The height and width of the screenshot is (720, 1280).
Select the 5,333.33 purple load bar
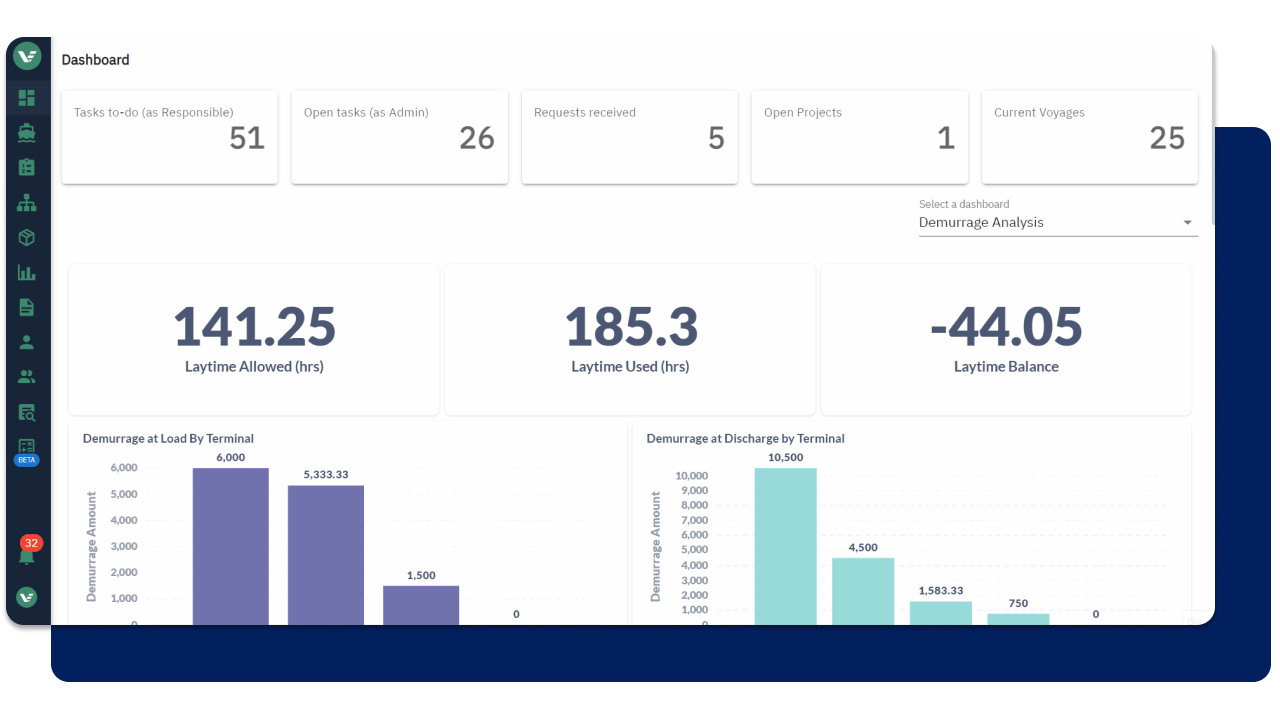click(x=326, y=555)
